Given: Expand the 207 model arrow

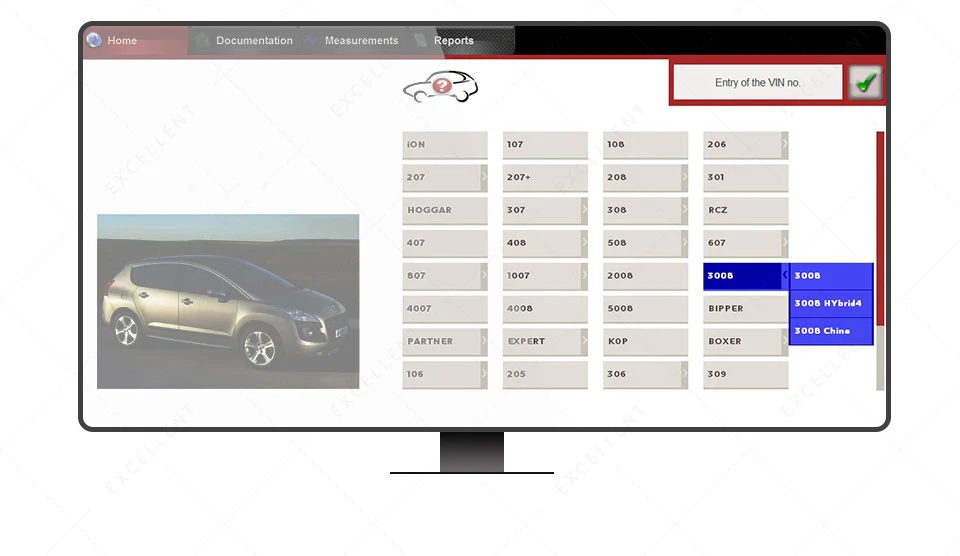Looking at the screenshot, I should tap(484, 178).
